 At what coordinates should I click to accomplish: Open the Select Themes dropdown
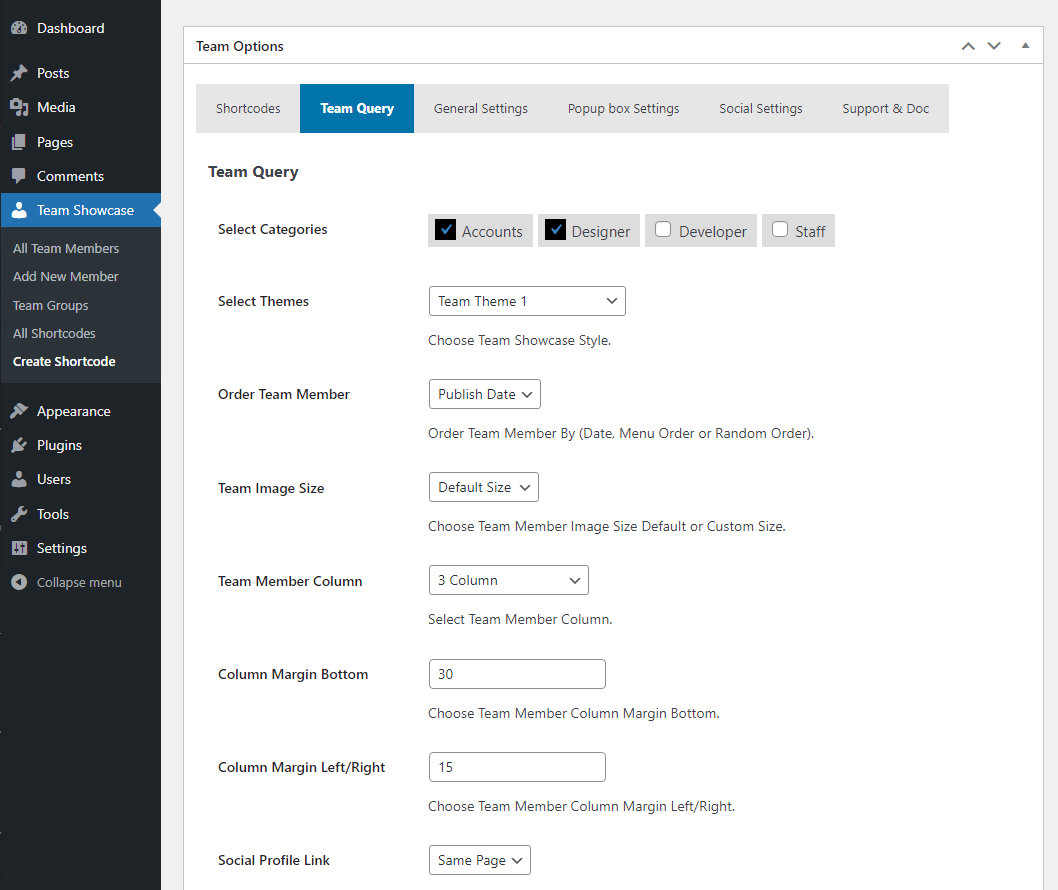(x=526, y=301)
